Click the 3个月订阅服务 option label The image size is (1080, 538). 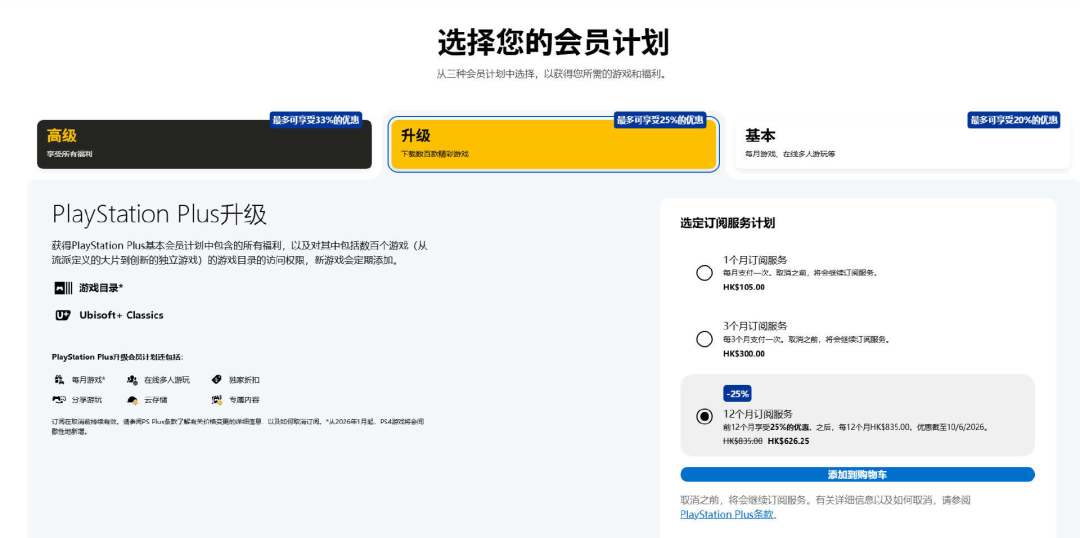755,326
